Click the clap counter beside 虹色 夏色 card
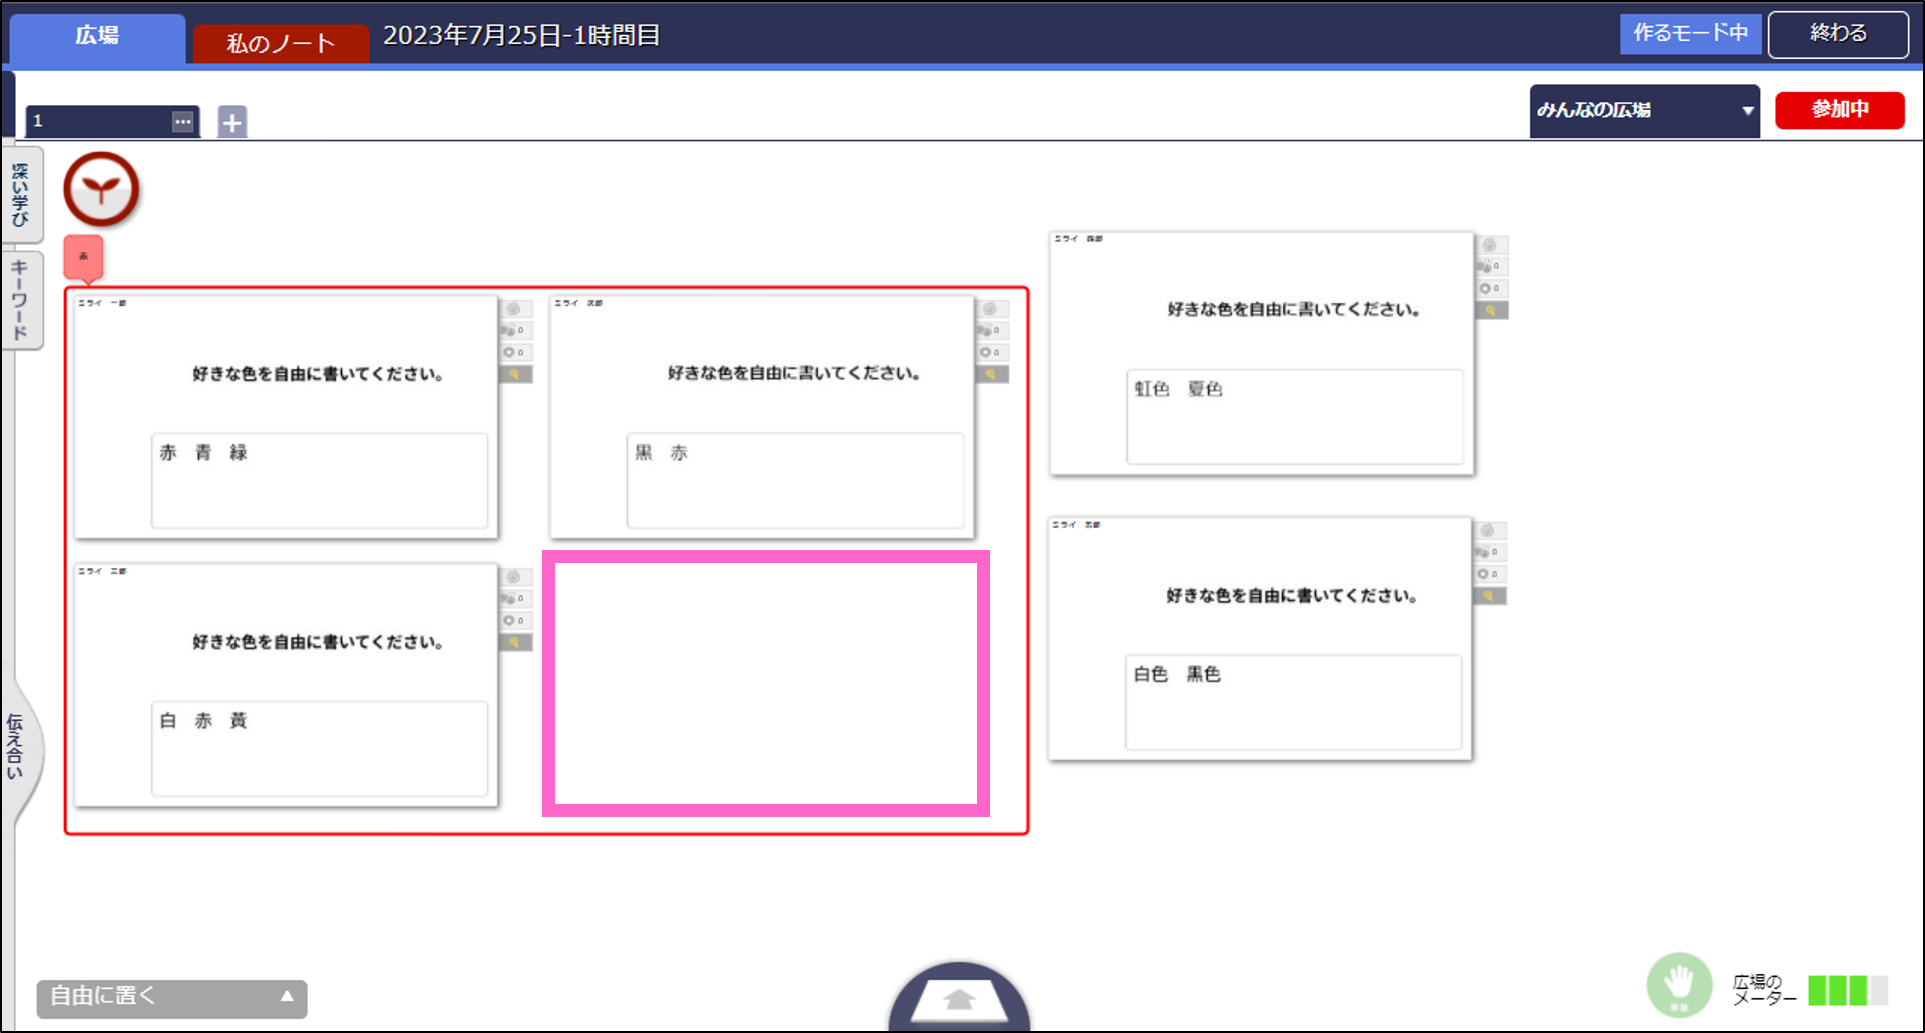The width and height of the screenshot is (1925, 1033). tap(1490, 266)
